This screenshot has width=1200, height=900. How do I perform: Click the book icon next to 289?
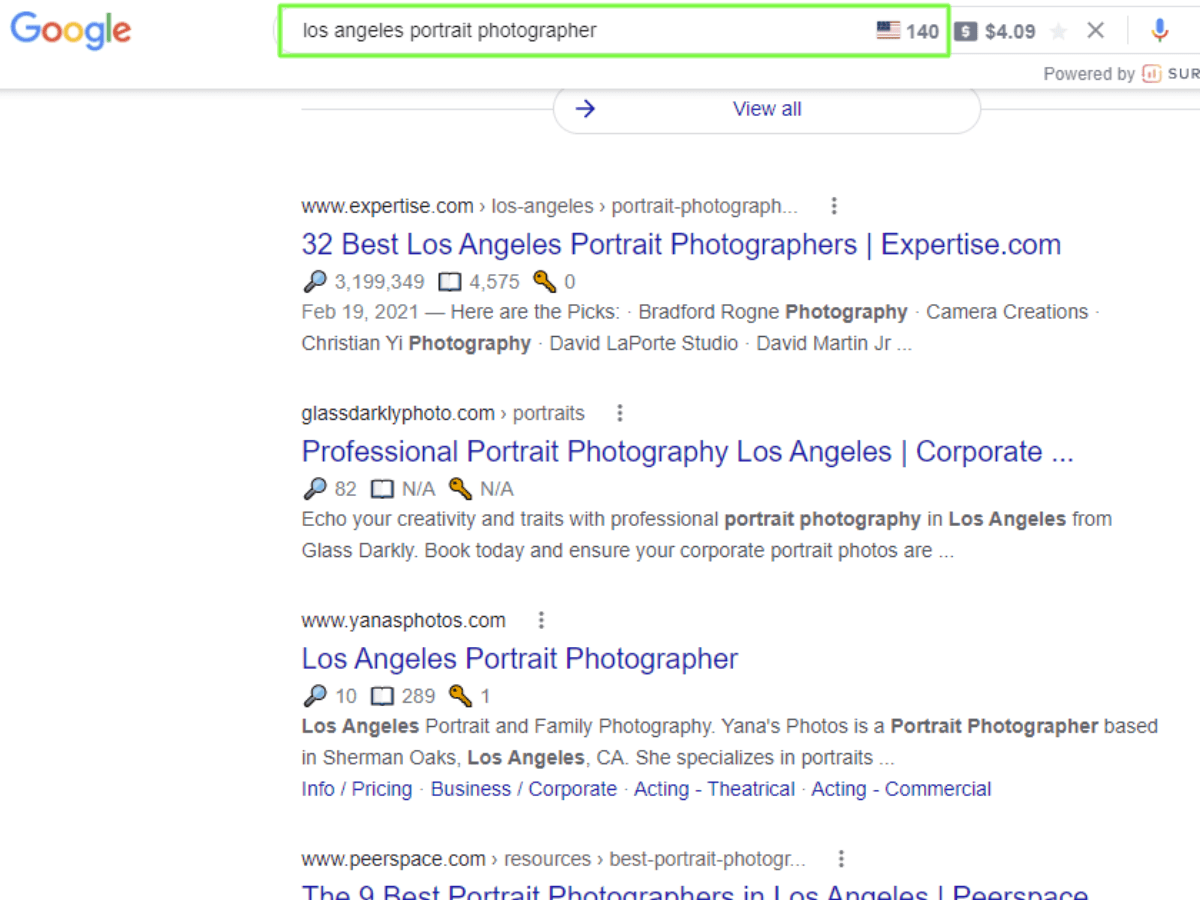coord(382,696)
